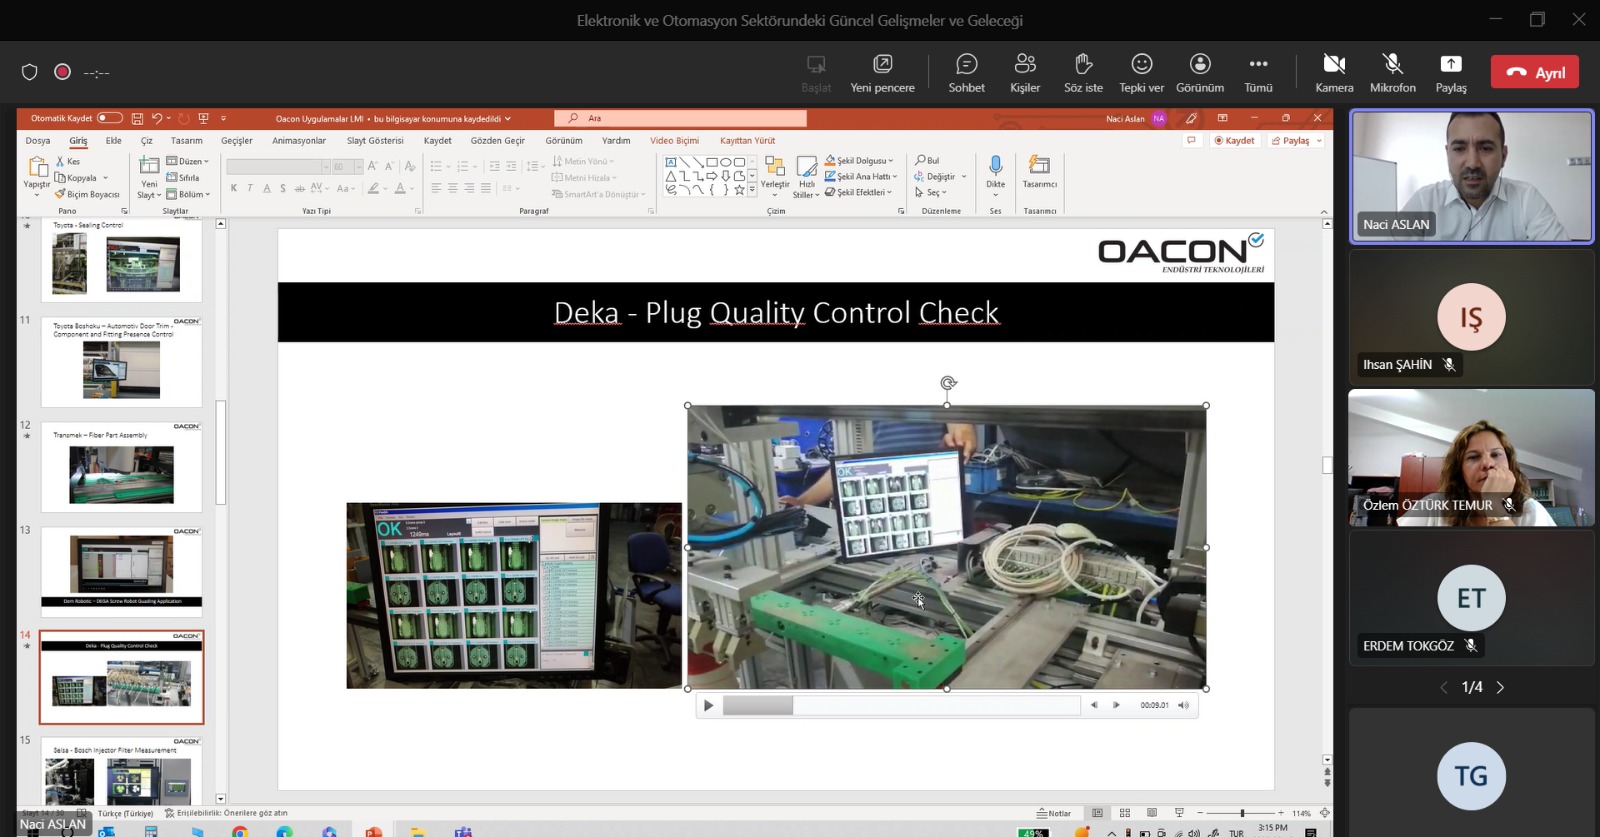This screenshot has width=1600, height=837.
Task: Reset slide with Sıfırla
Action: (x=183, y=178)
